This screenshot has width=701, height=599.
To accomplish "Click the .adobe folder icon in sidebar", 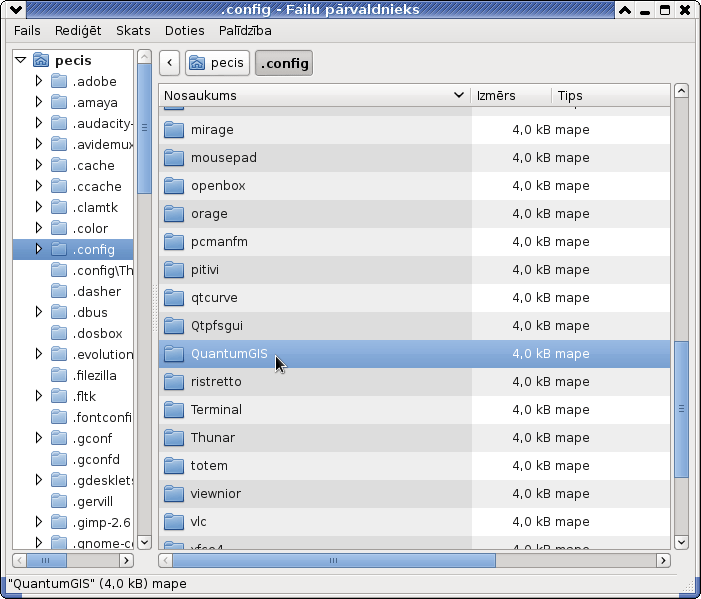I will pyautogui.click(x=59, y=81).
